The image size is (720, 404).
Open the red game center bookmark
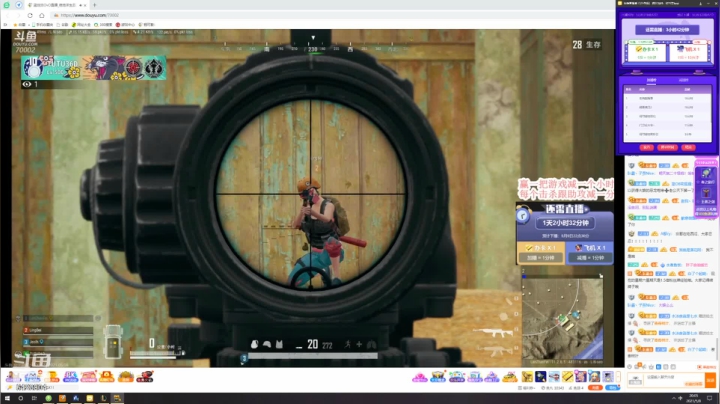tap(125, 25)
